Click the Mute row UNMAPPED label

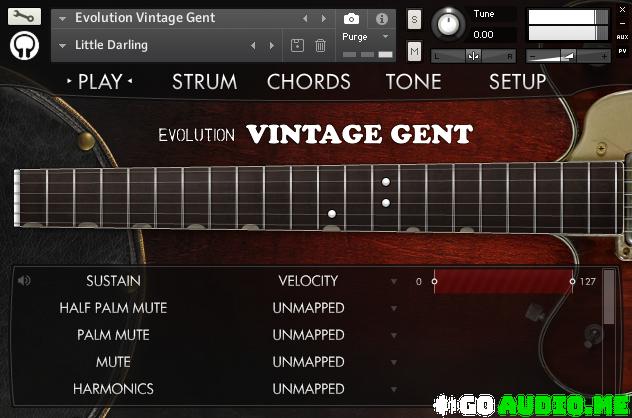click(308, 362)
